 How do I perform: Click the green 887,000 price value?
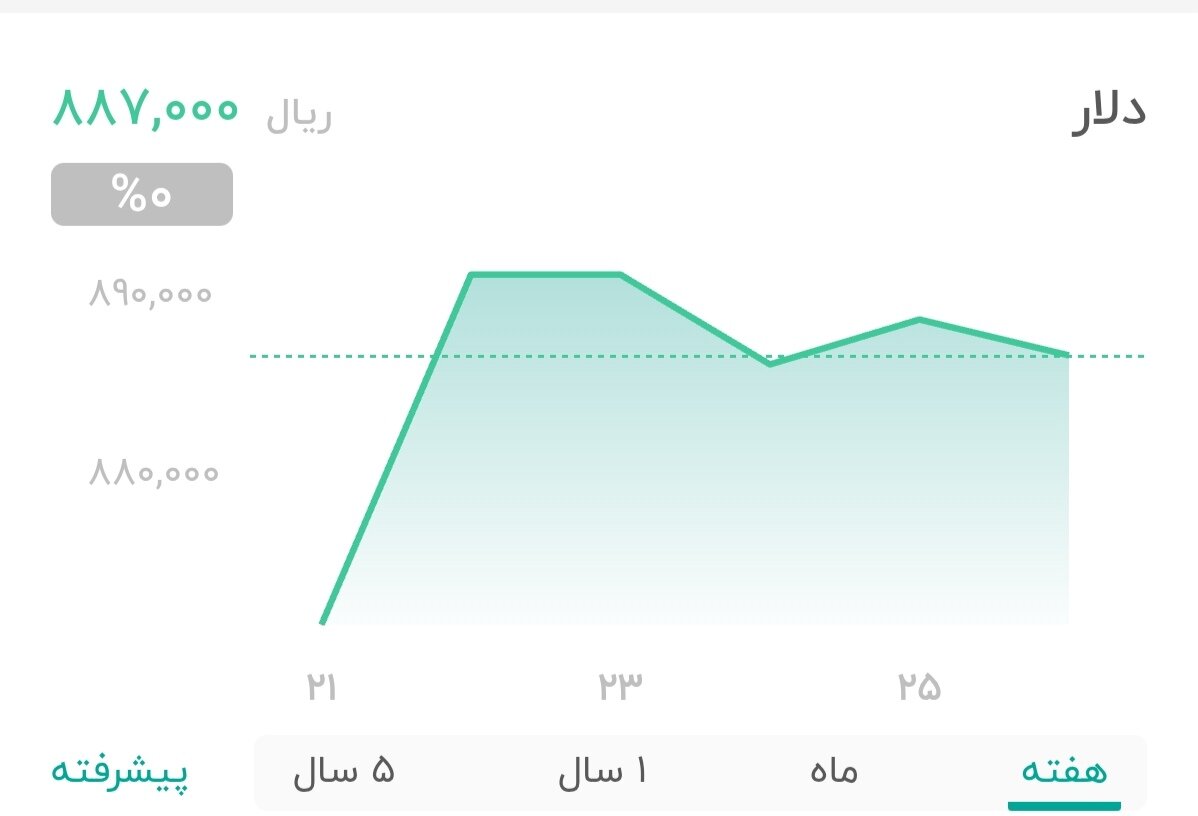[x=145, y=112]
